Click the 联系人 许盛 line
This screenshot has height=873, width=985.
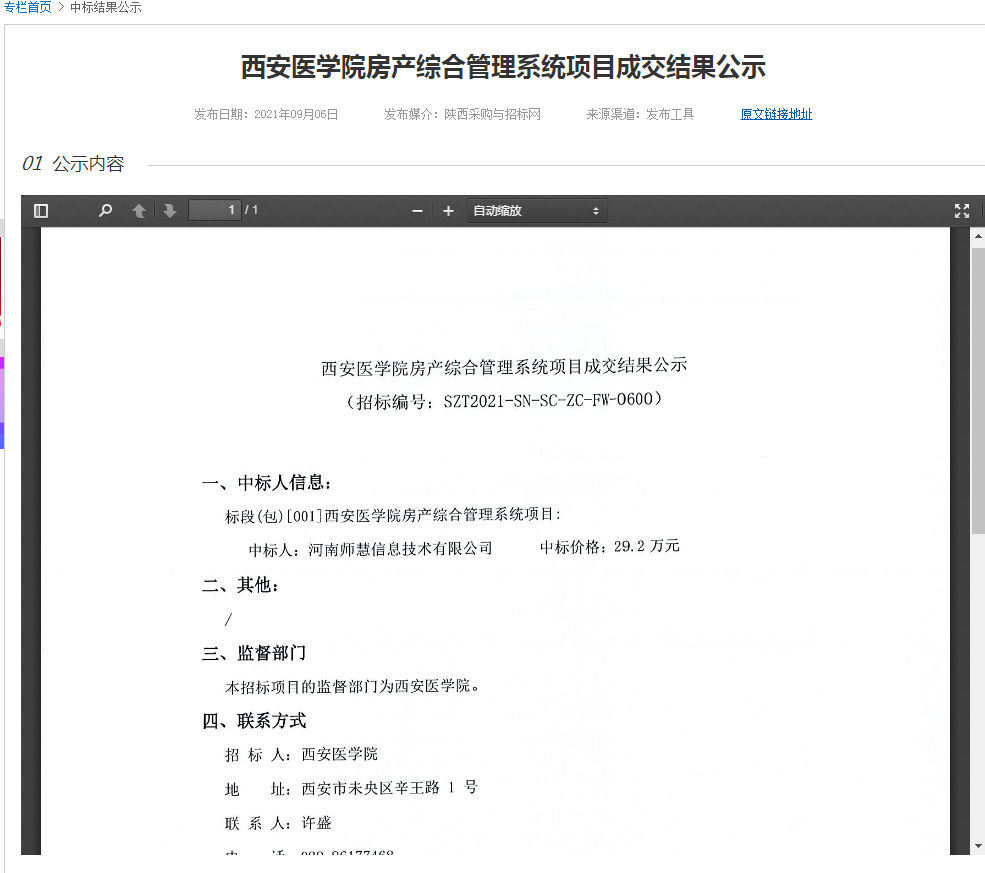tap(278, 823)
